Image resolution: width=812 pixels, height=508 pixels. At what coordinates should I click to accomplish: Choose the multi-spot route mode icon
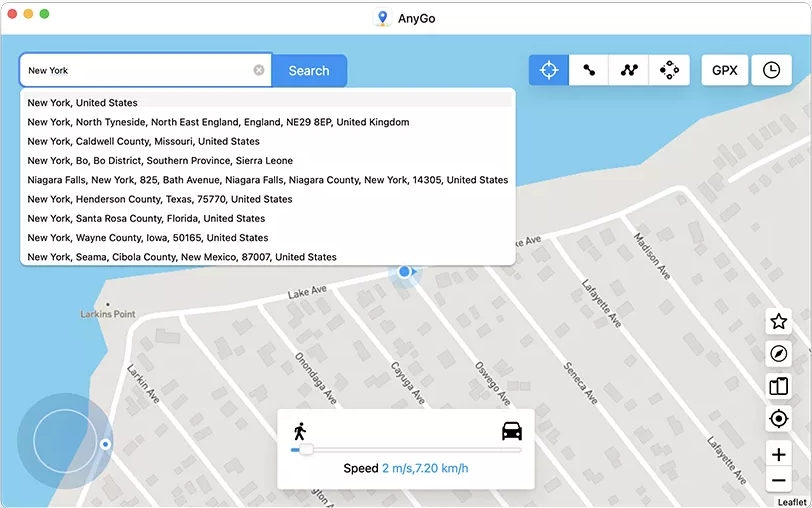click(x=629, y=70)
